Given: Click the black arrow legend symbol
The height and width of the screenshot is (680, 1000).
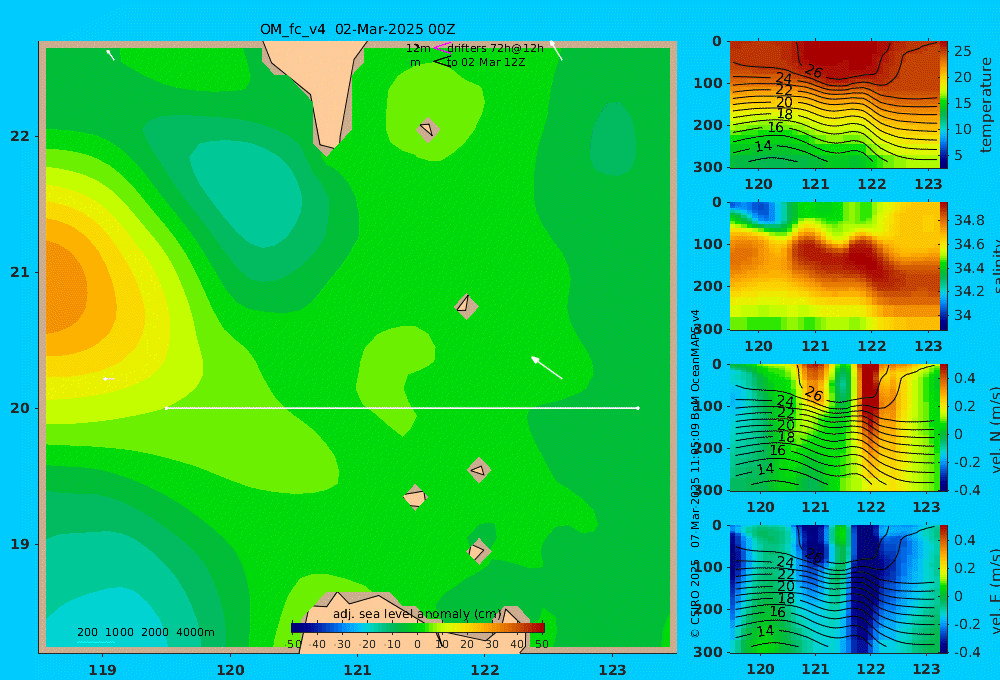Looking at the screenshot, I should [442, 61].
